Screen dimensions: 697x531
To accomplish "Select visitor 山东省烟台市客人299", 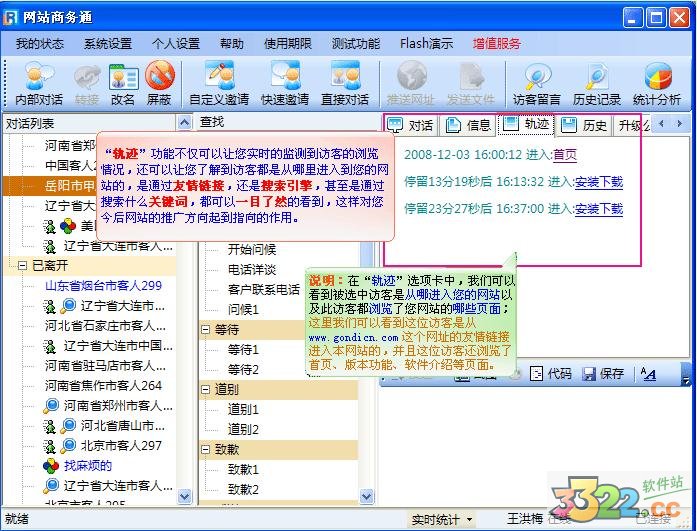I will [x=104, y=285].
